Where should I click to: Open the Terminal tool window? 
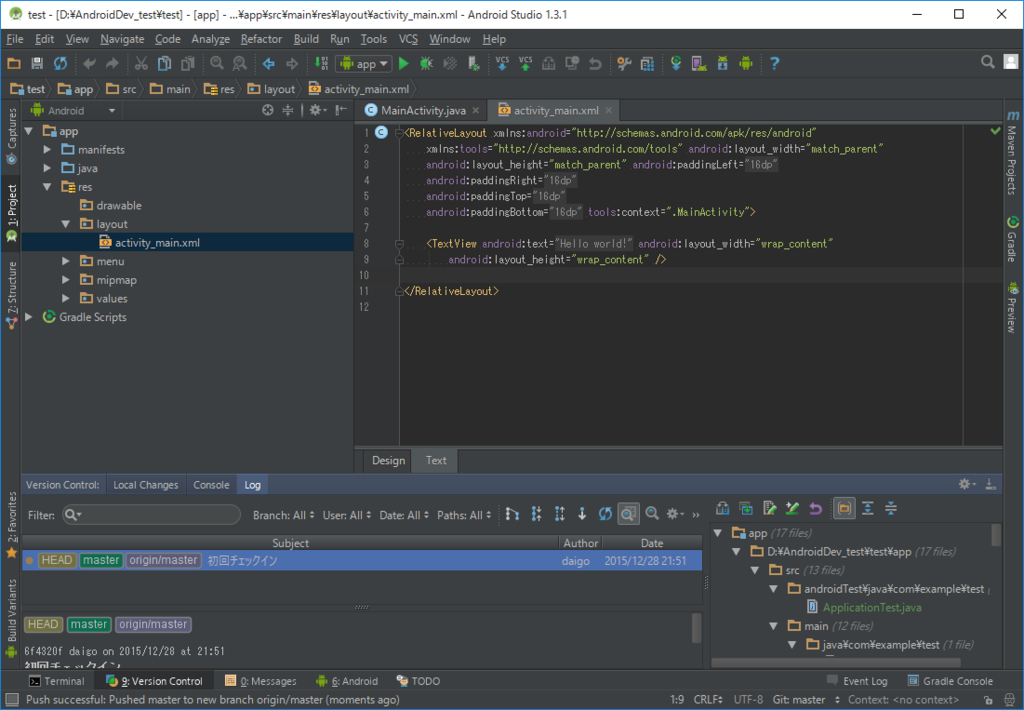click(57, 681)
